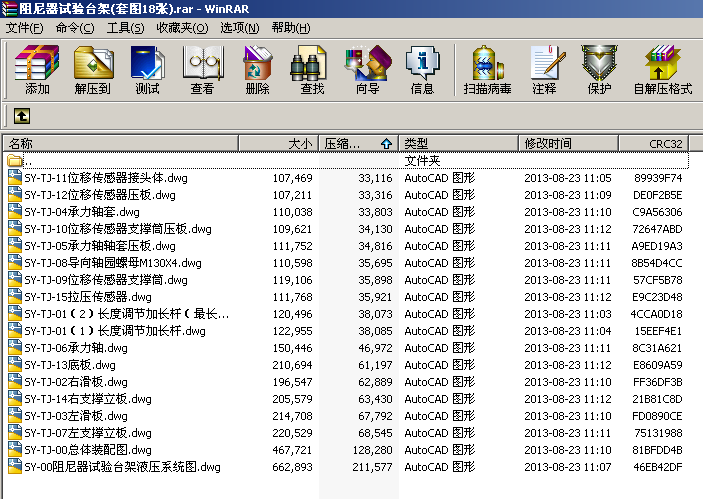The image size is (703, 499).
Task: Click modified time 2013-08-23 11:03
Action: click(x=568, y=314)
